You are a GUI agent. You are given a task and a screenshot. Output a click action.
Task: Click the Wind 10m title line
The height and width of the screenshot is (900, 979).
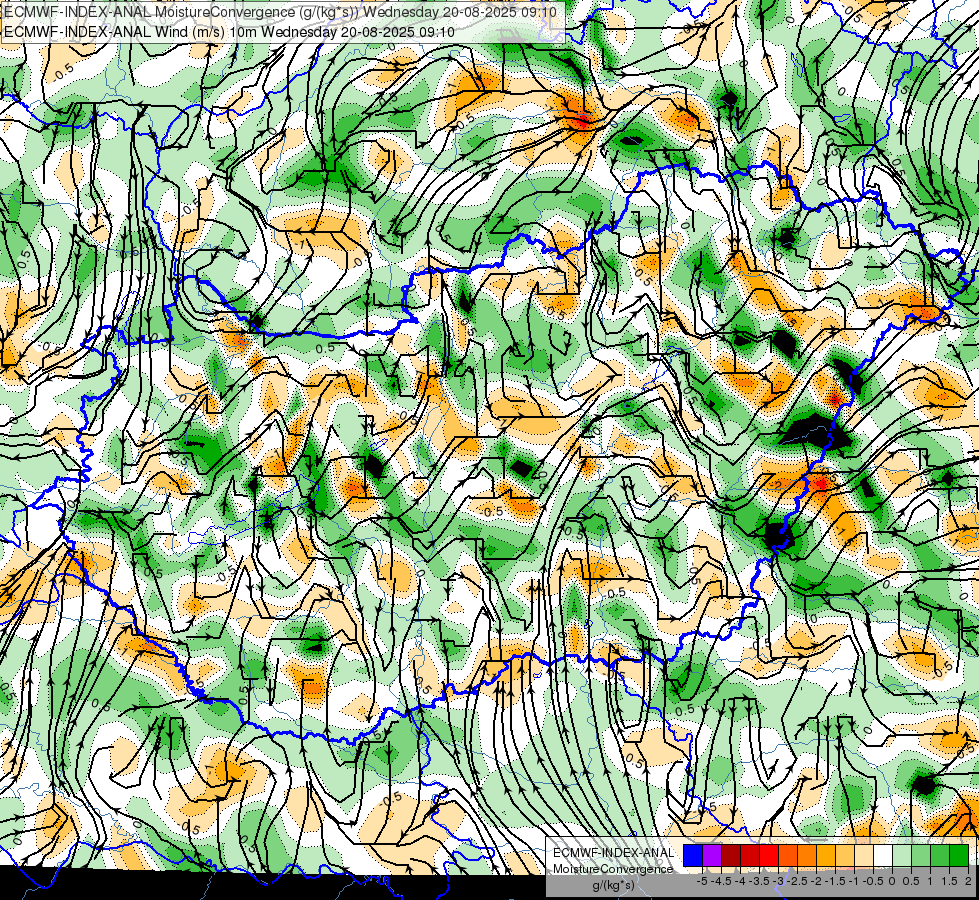coord(229,32)
